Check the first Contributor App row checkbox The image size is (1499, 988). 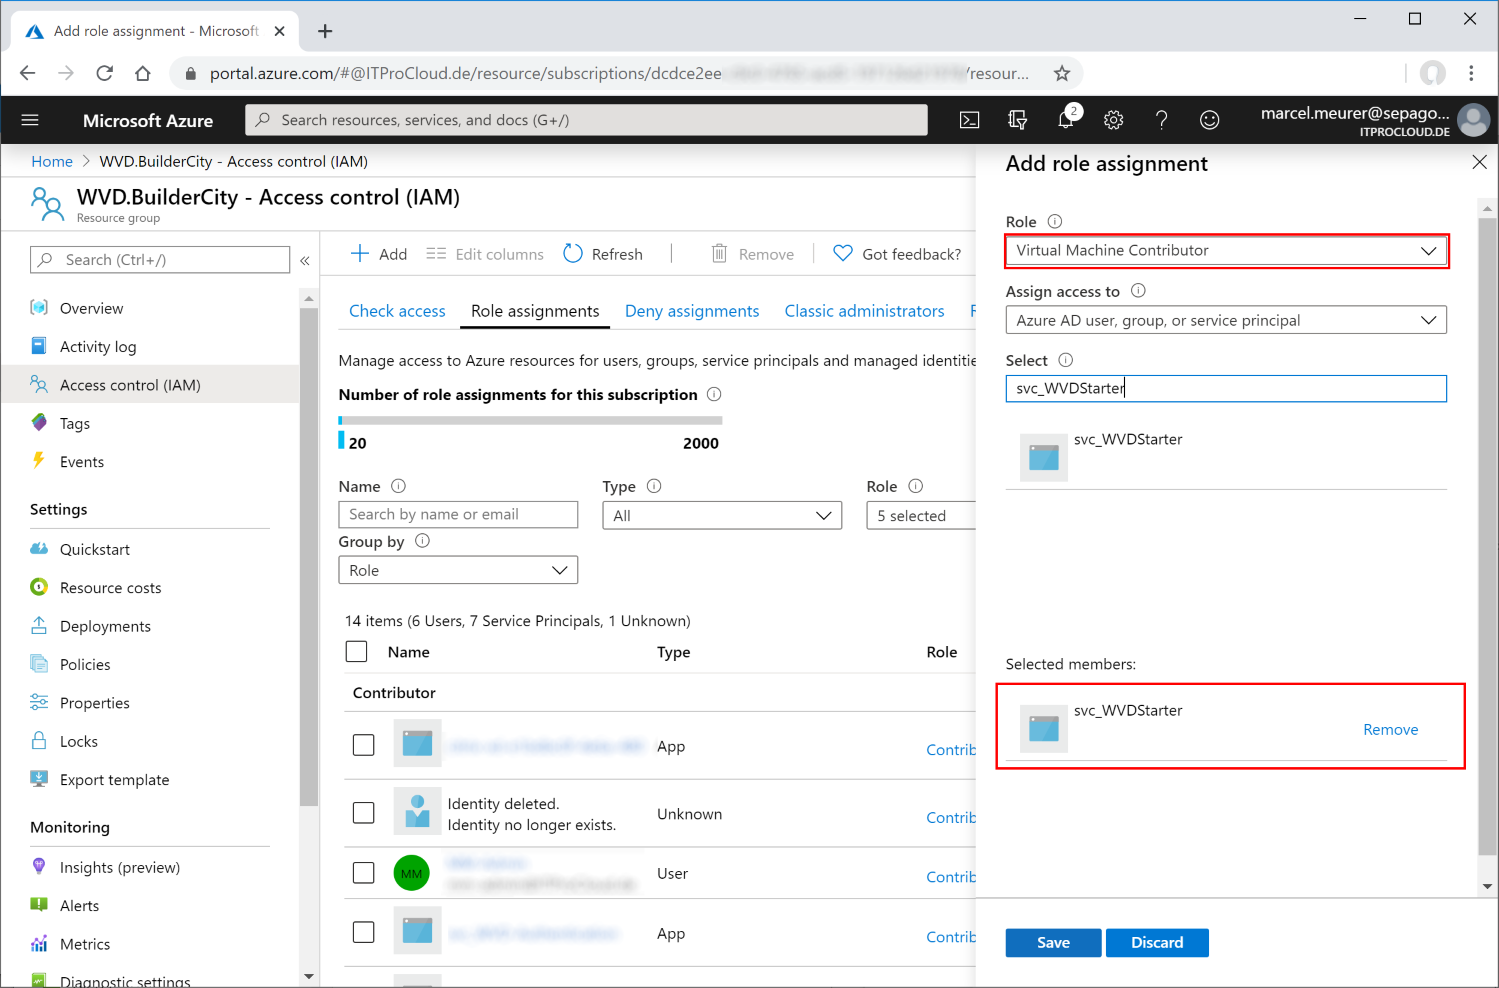364,745
